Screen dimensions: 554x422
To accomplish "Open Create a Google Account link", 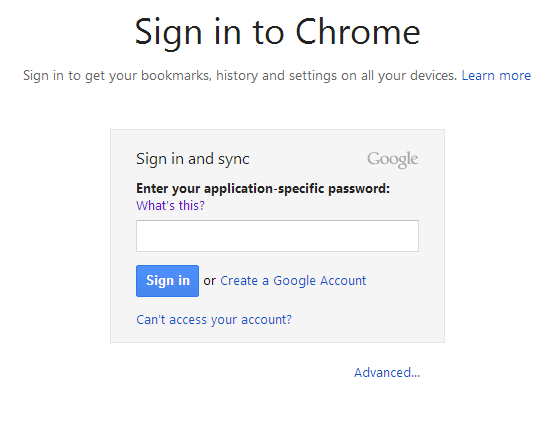I will pyautogui.click(x=293, y=281).
